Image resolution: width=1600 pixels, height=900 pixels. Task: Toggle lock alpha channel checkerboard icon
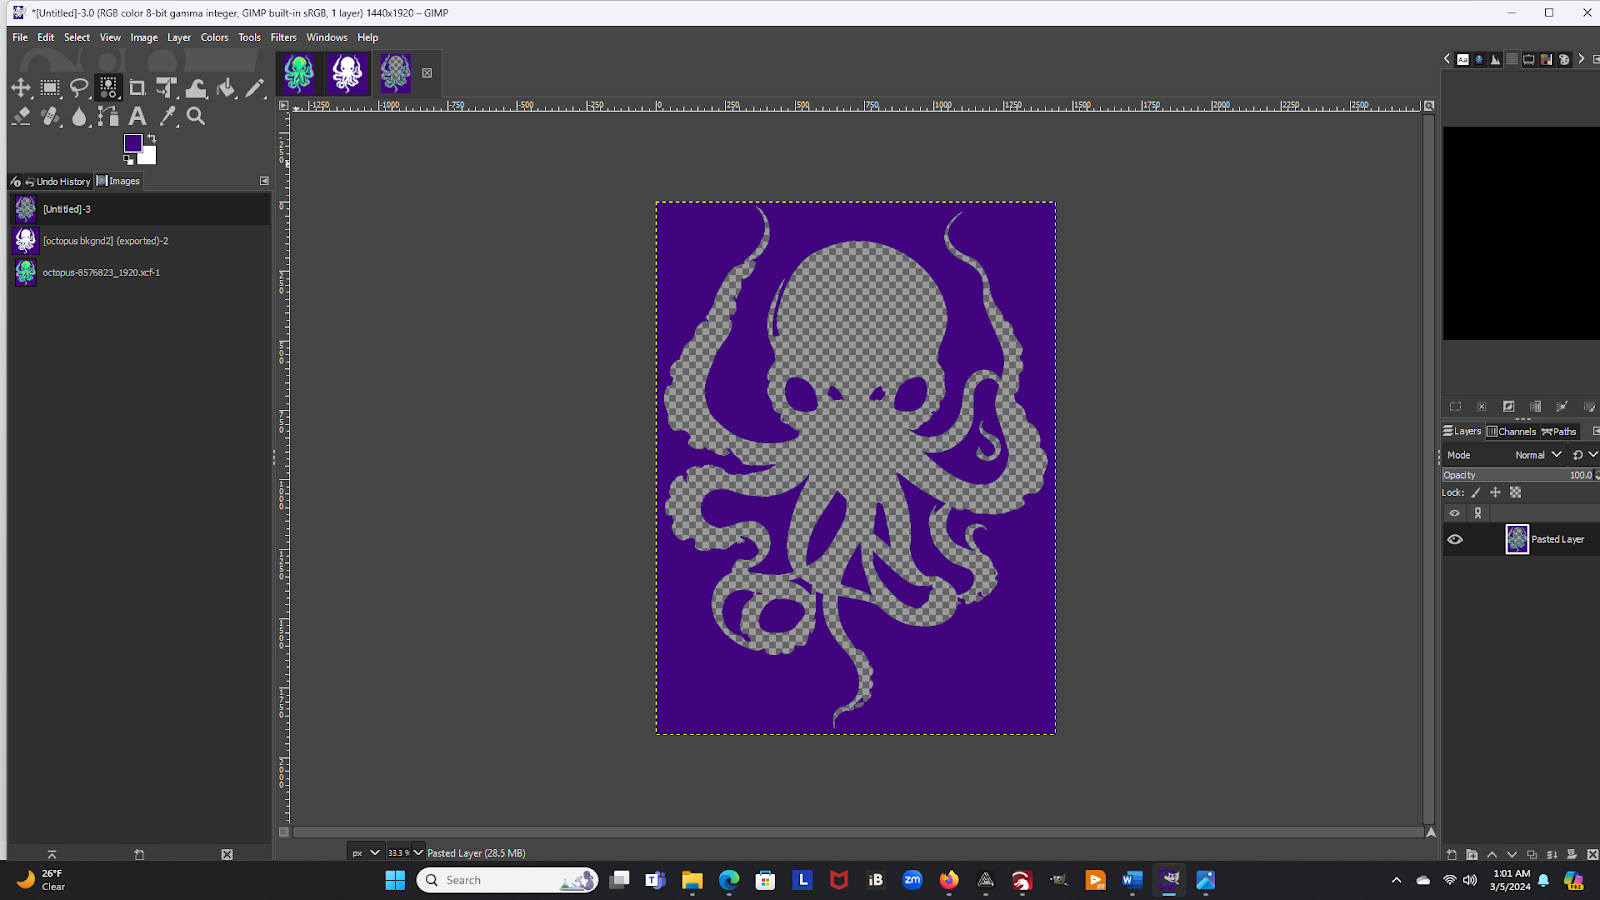click(x=1515, y=493)
